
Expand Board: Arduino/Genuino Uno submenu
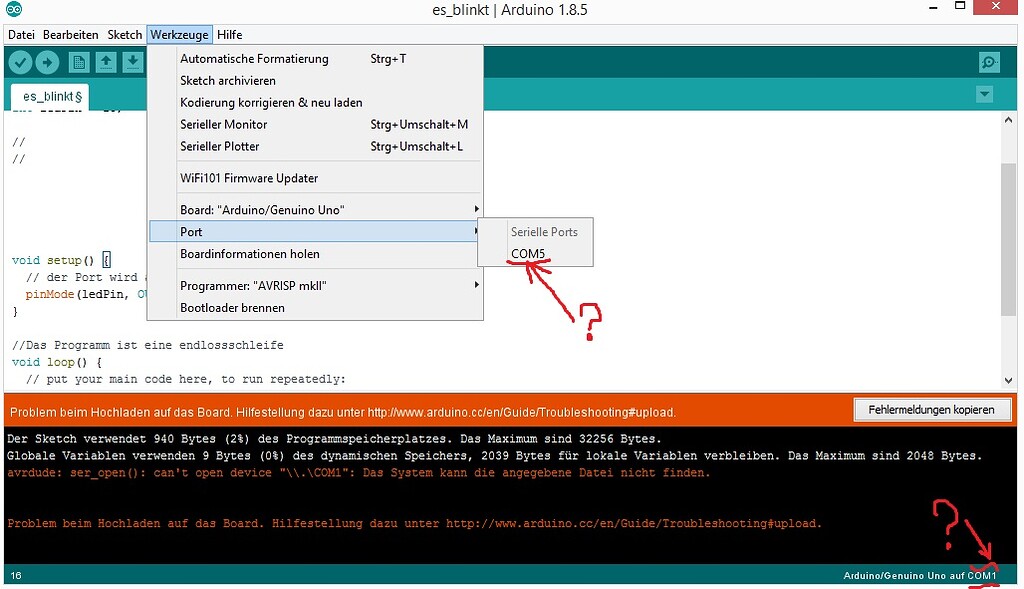click(x=316, y=210)
